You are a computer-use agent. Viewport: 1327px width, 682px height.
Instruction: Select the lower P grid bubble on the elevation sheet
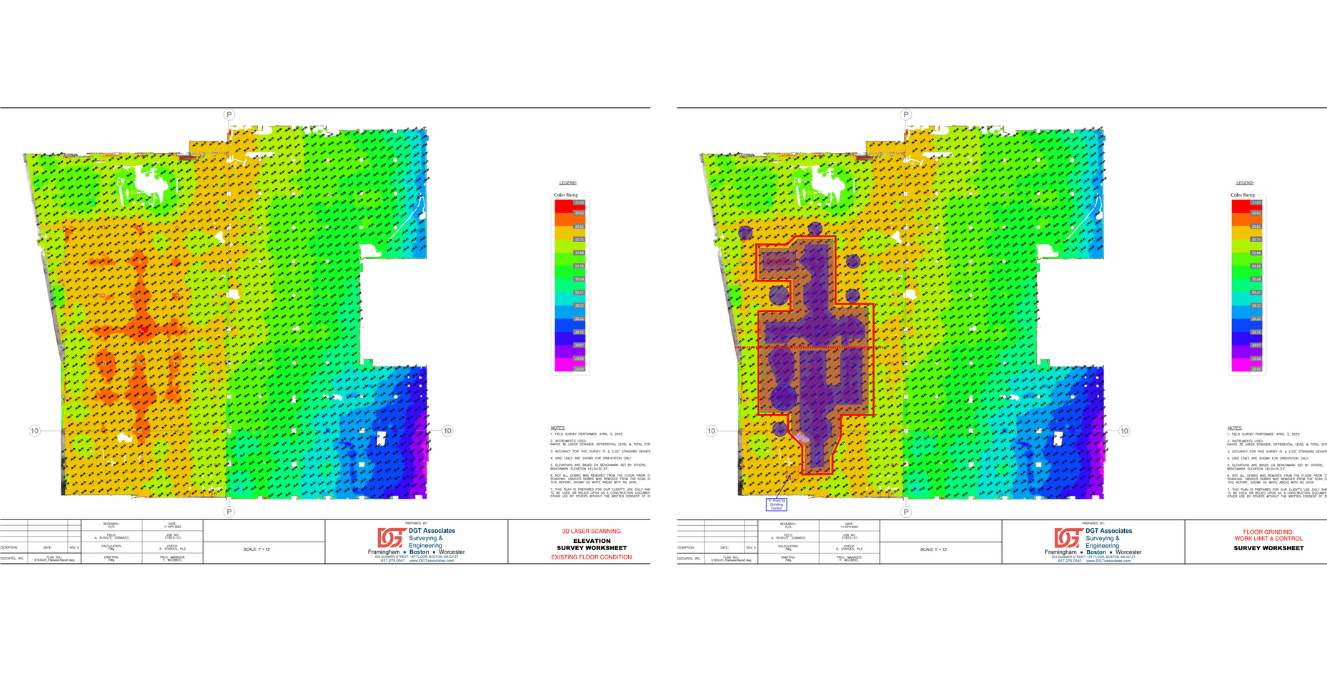click(229, 512)
